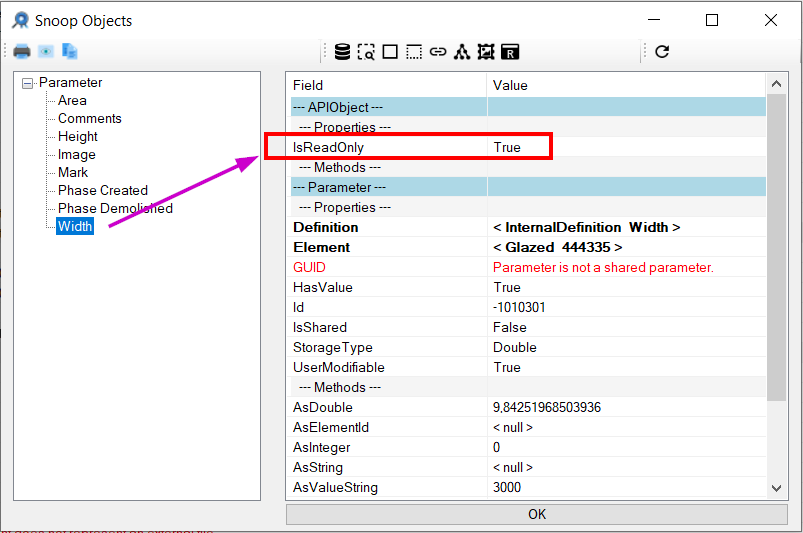Click the blue Parameter section header row
Viewport: 803px width, 533px height.
[528, 187]
